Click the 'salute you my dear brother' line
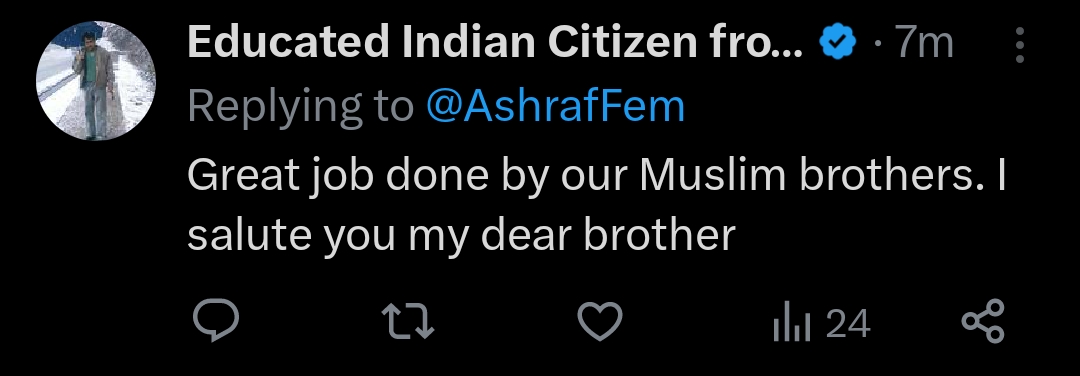 point(461,236)
